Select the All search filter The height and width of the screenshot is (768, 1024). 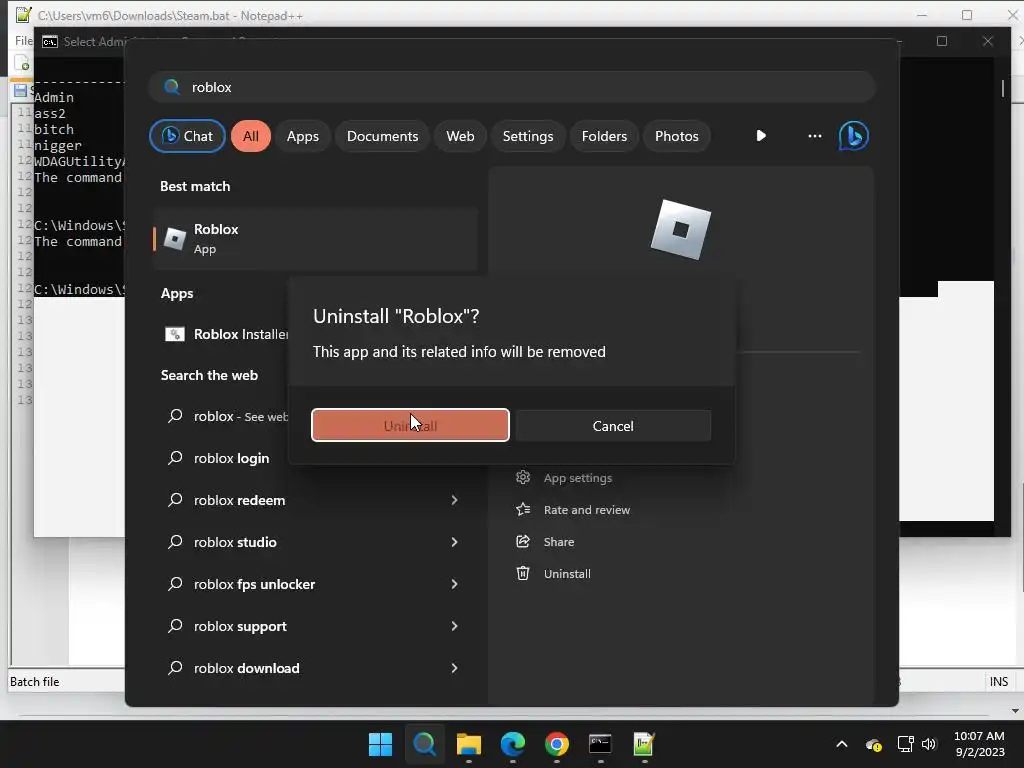pos(251,136)
